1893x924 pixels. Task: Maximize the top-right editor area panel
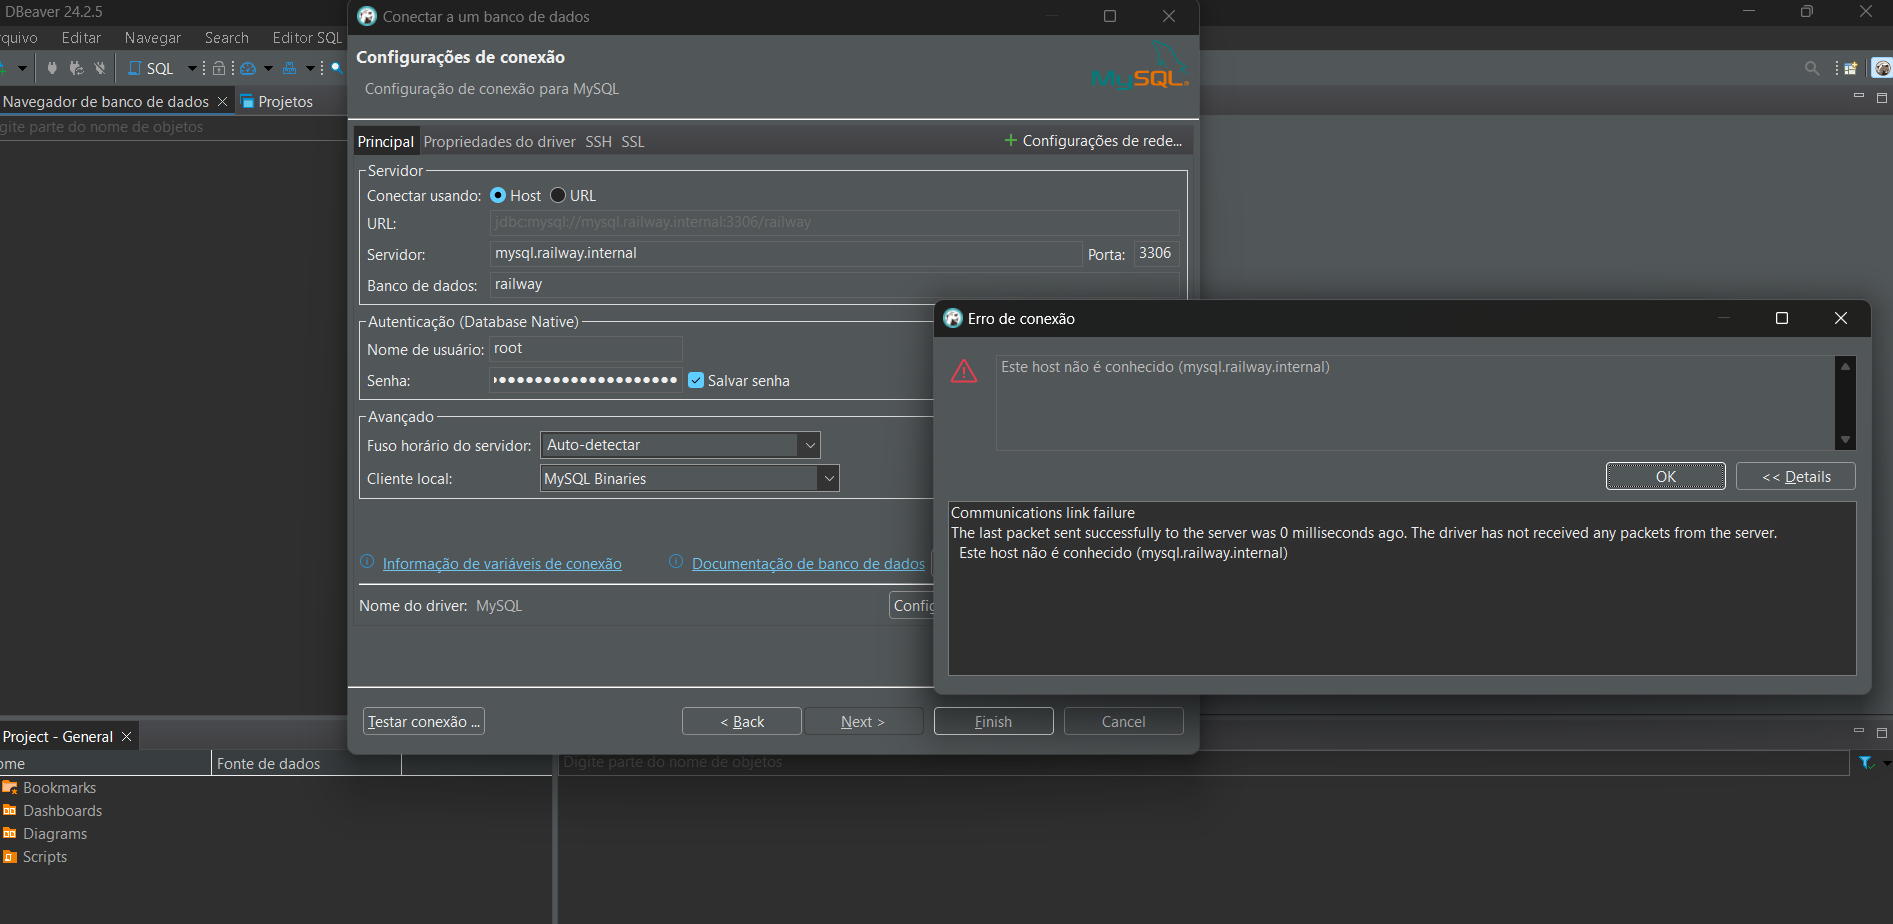[x=1882, y=98]
